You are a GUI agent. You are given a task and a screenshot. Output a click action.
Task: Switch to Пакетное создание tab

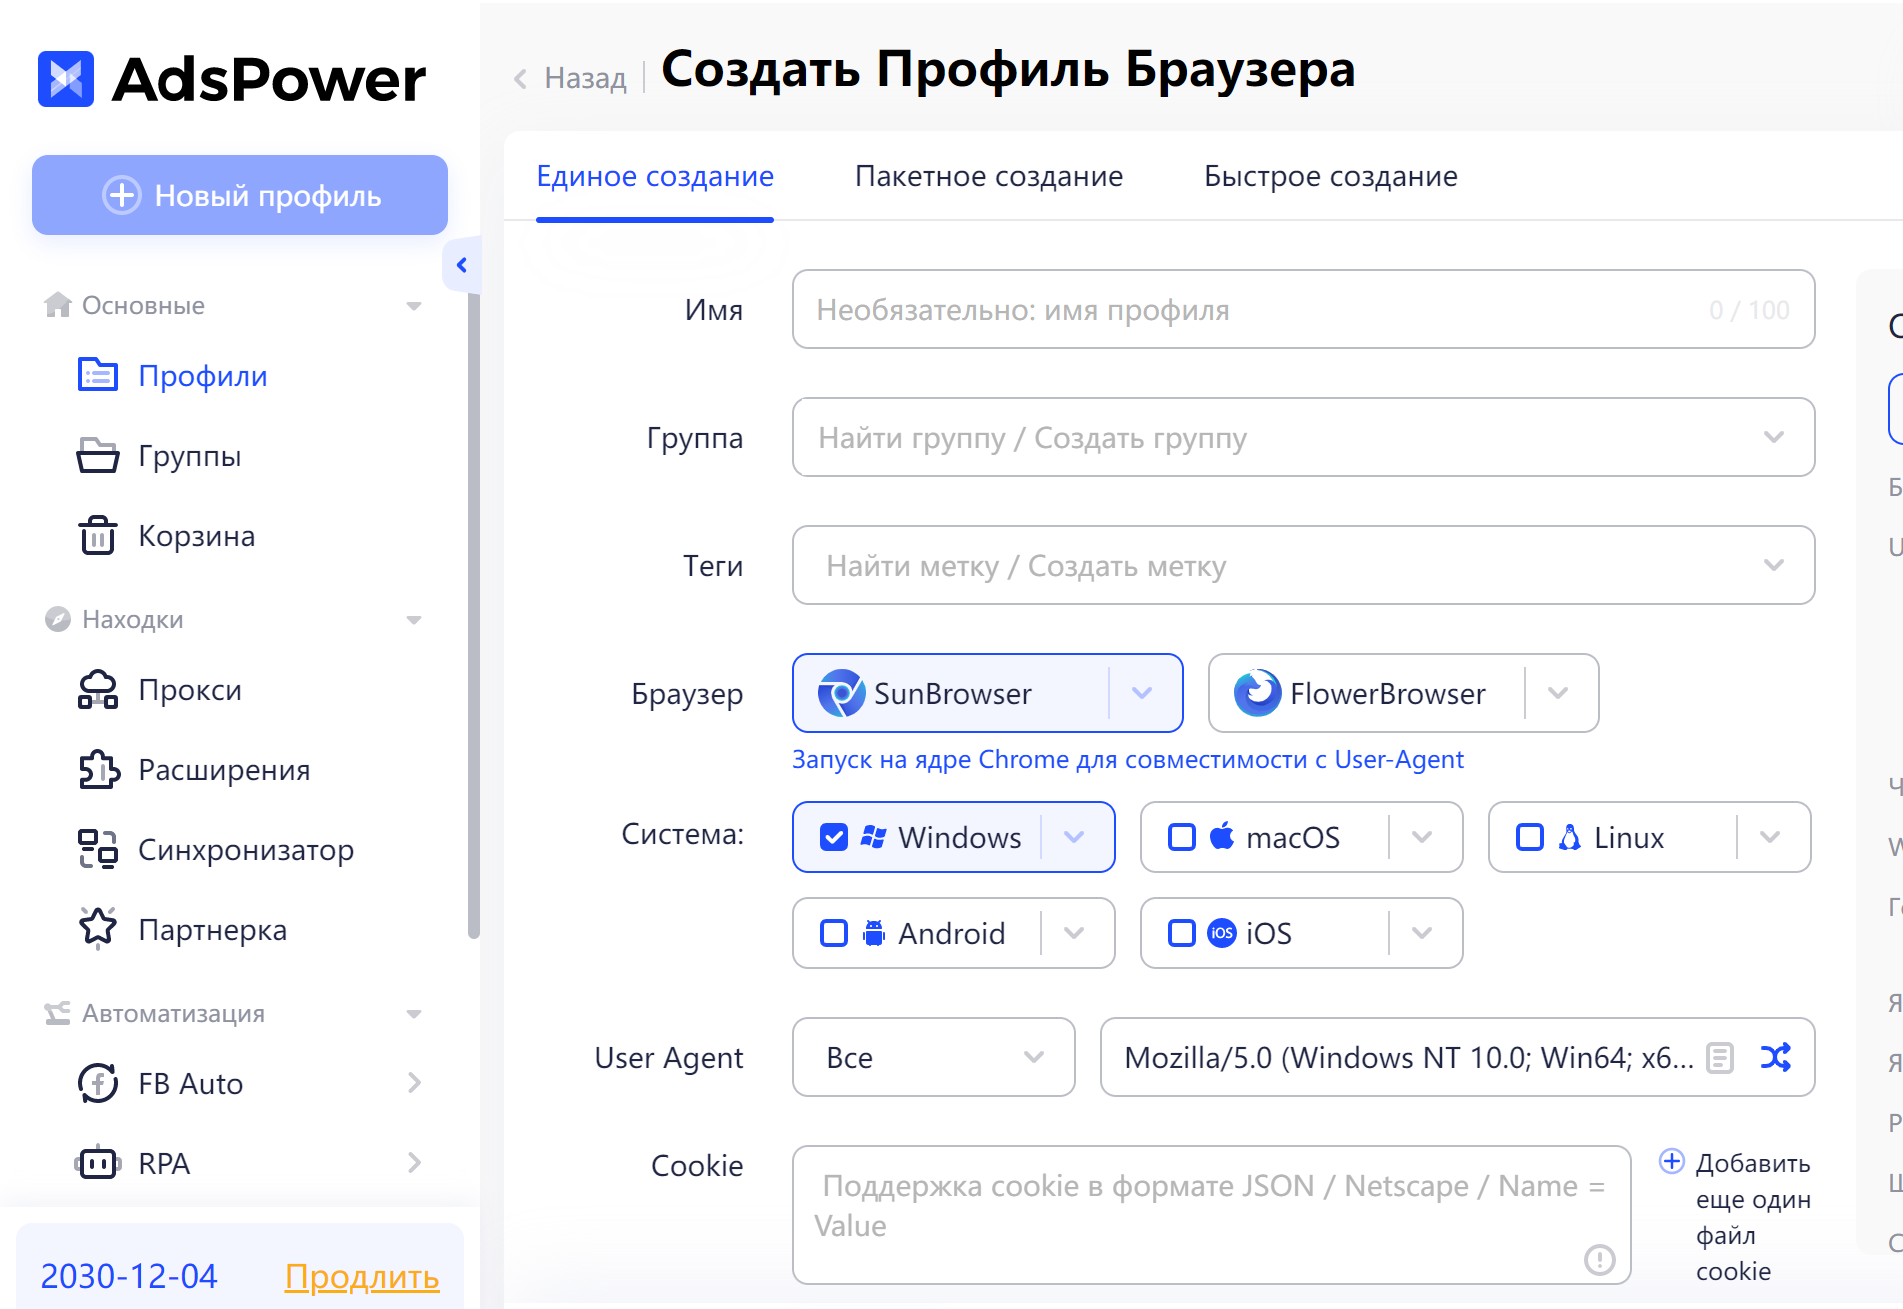[x=989, y=176]
